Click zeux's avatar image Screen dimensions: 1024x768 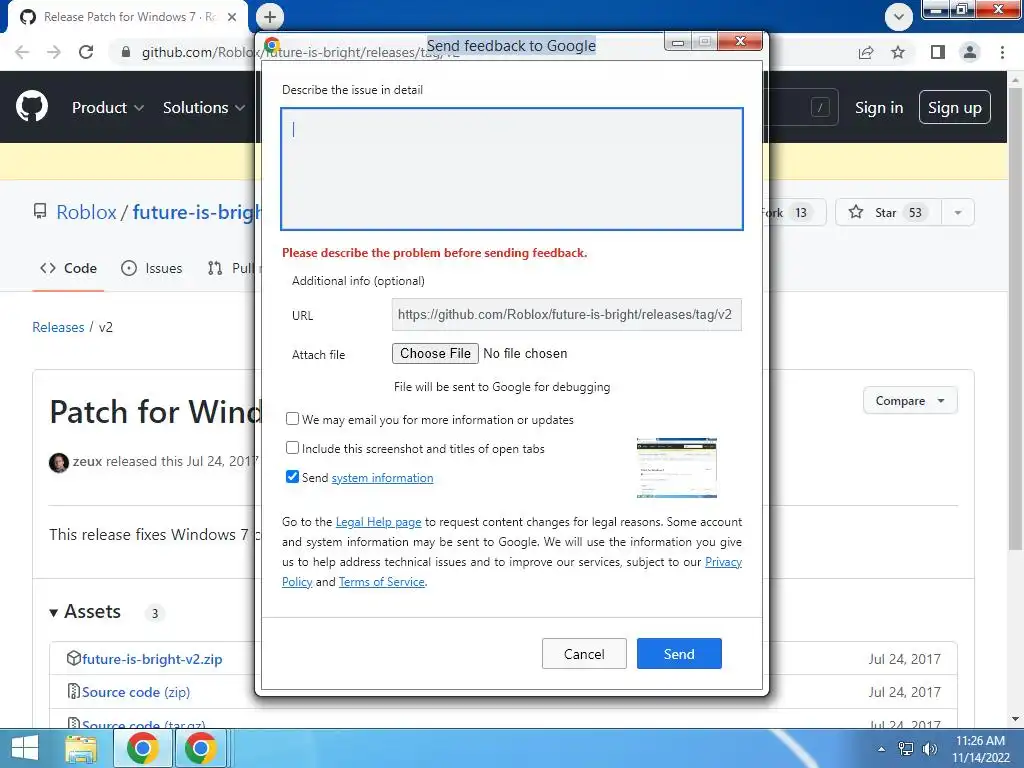[59, 462]
